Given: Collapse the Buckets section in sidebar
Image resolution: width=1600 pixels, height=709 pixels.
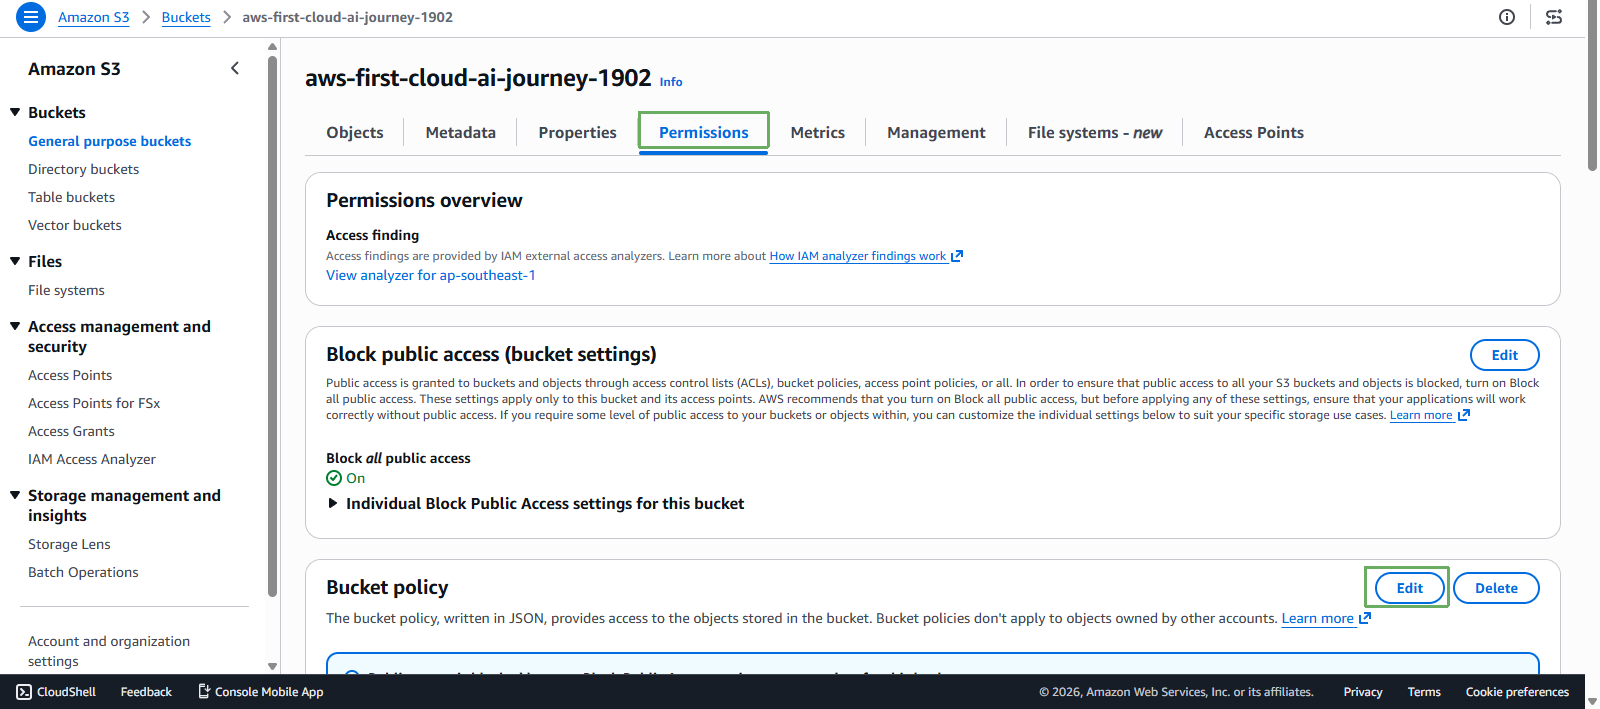Looking at the screenshot, I should pyautogui.click(x=15, y=112).
